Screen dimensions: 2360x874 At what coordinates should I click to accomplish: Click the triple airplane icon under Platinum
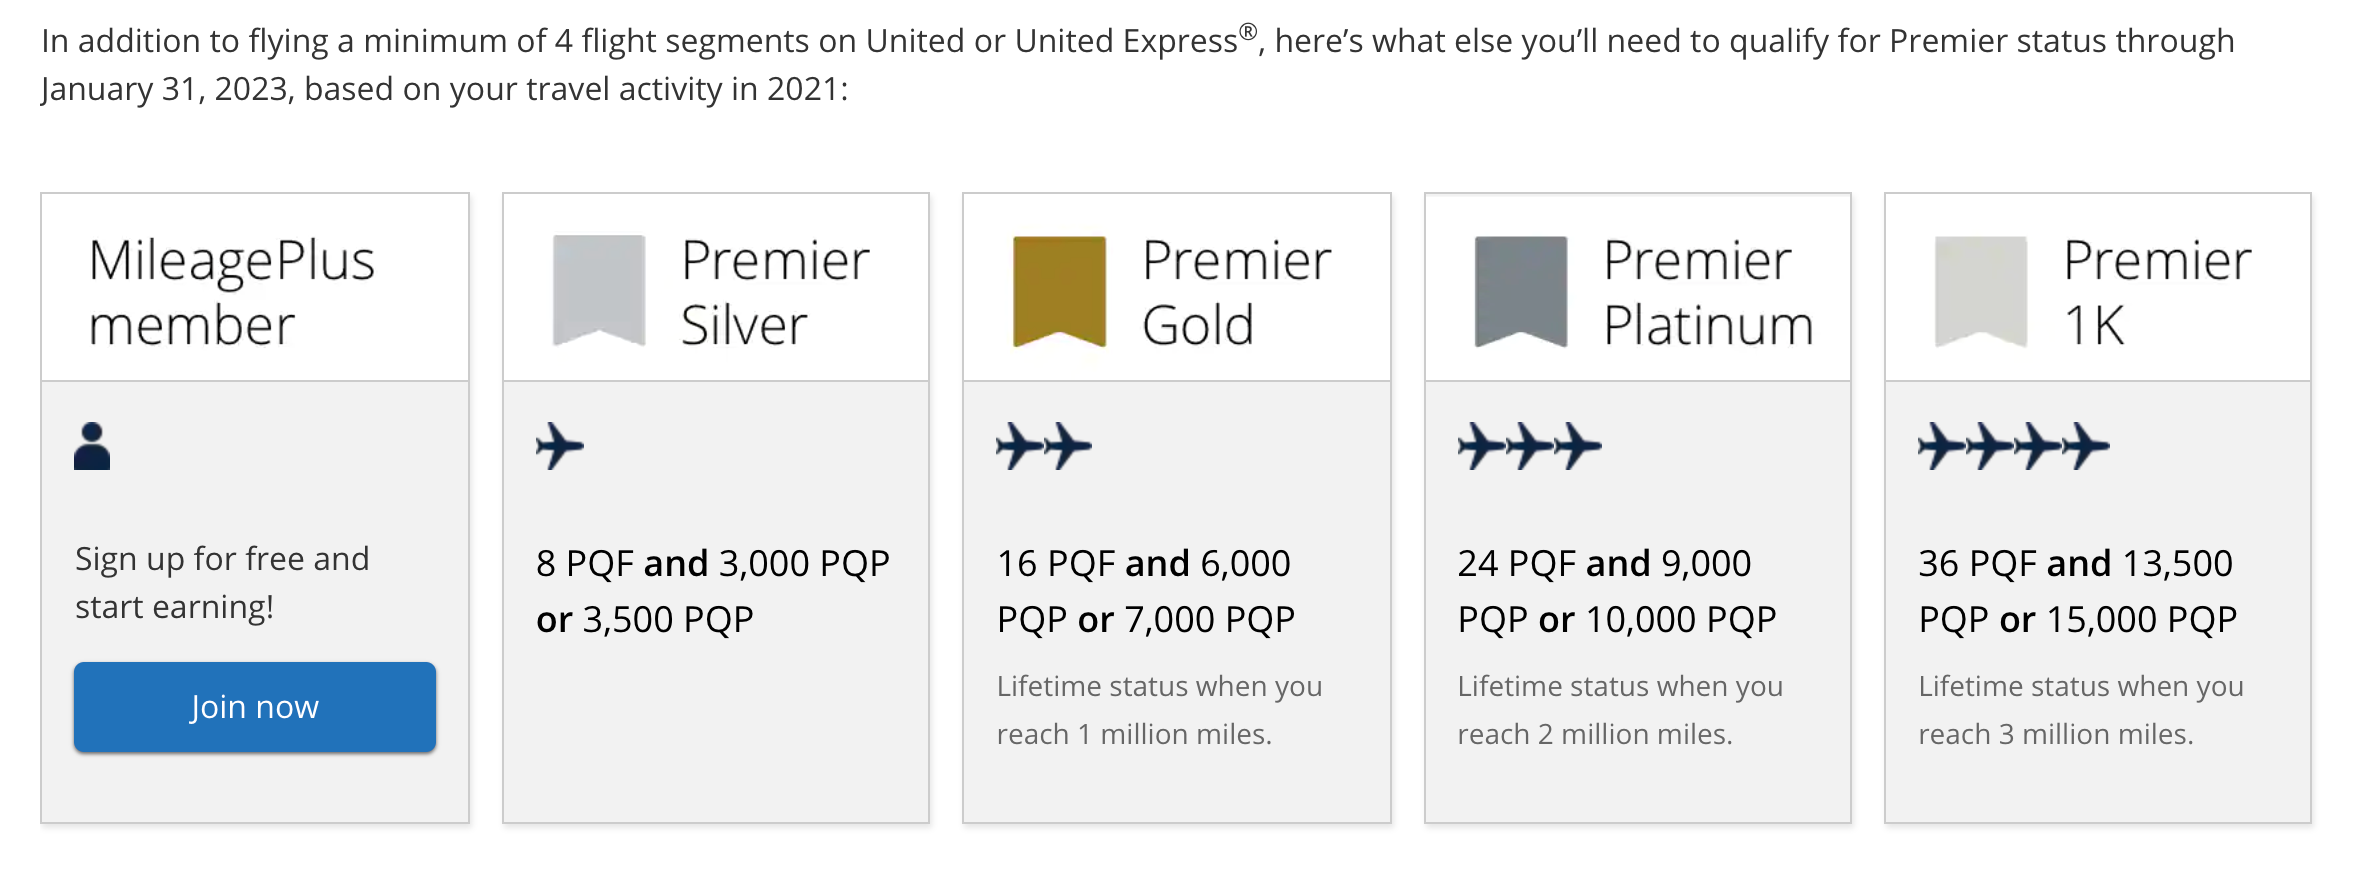(x=1528, y=446)
